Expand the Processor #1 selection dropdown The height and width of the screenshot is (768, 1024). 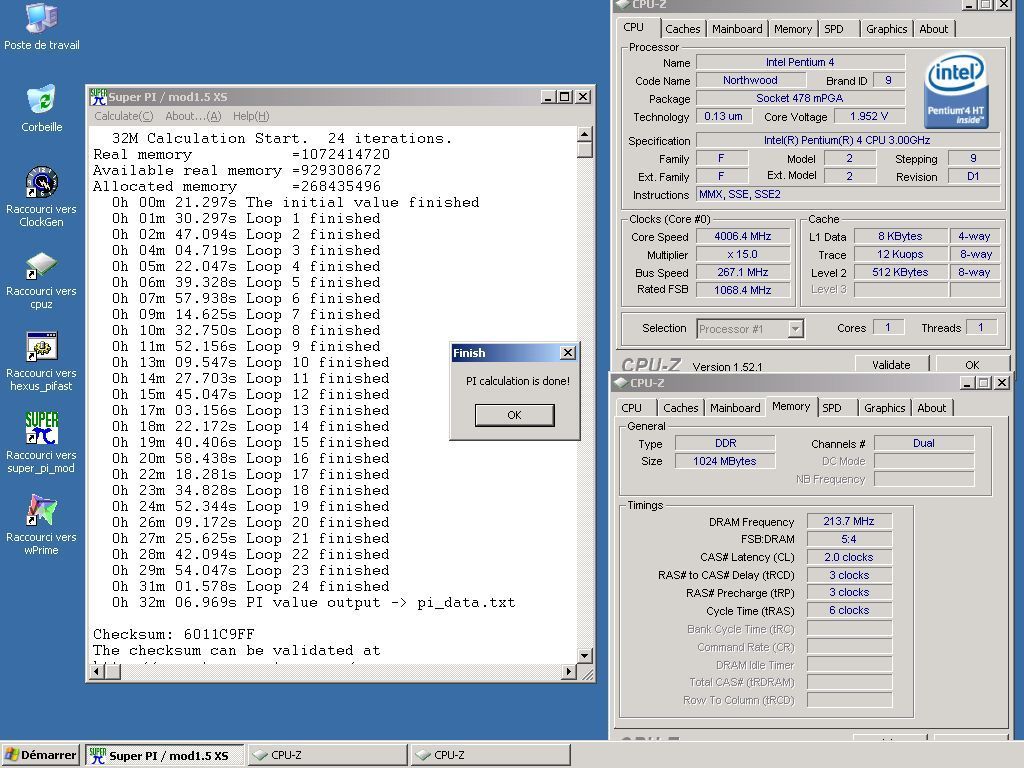click(x=795, y=329)
